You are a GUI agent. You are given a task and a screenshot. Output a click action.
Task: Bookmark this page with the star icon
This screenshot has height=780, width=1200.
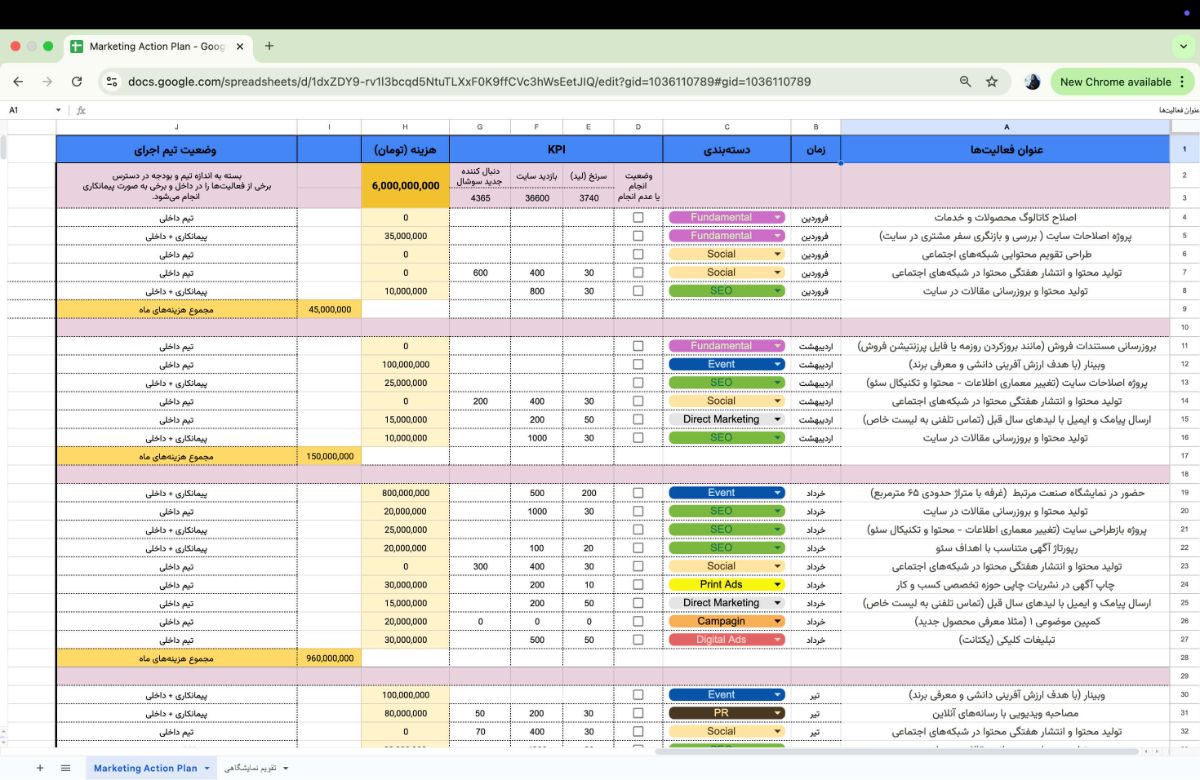tap(991, 82)
